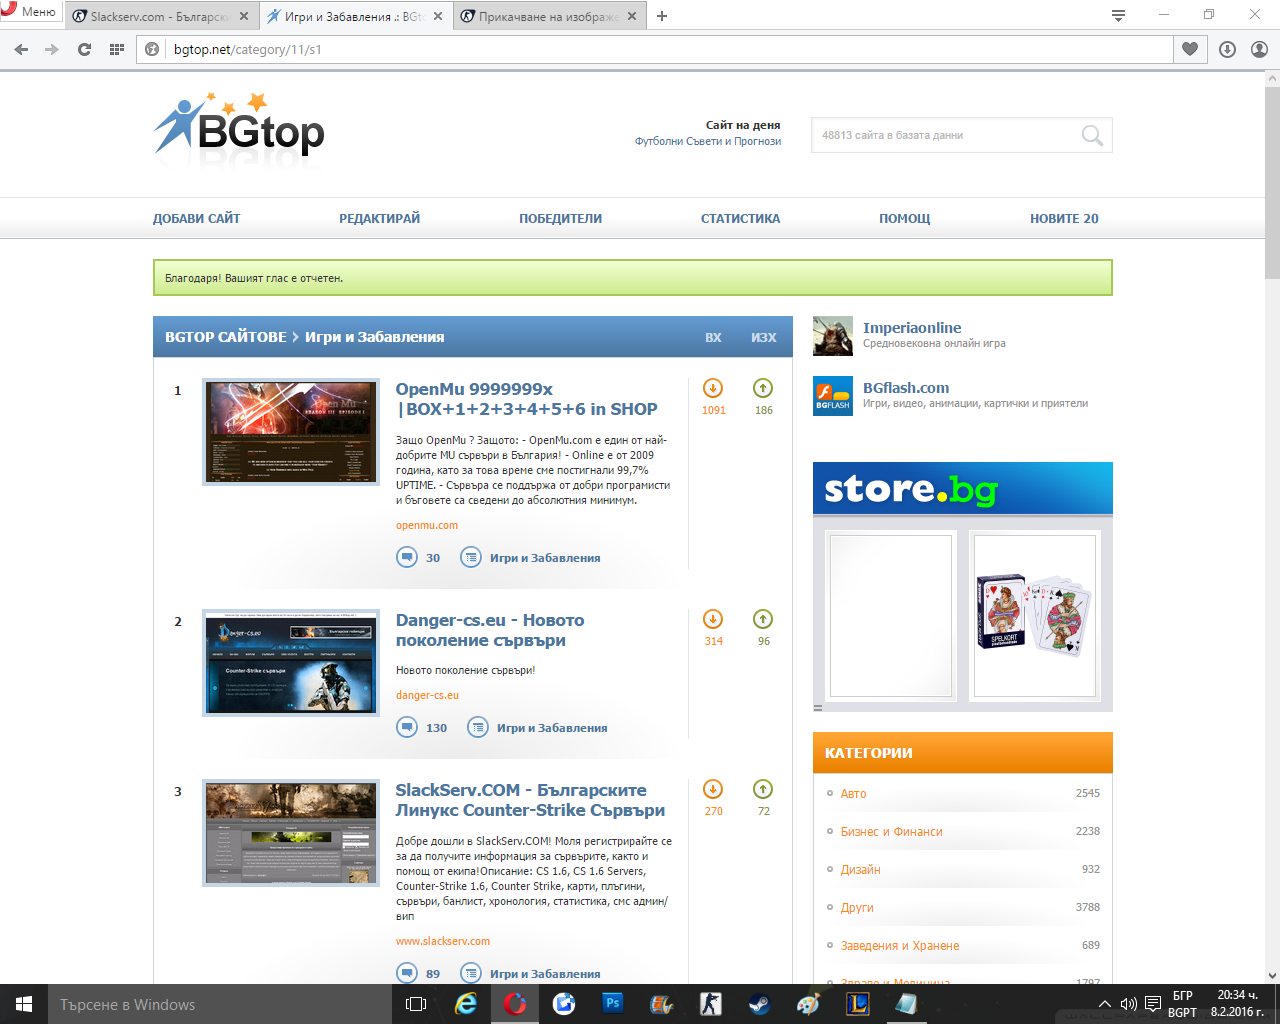Bookmark page with heart icon

(x=1189, y=49)
